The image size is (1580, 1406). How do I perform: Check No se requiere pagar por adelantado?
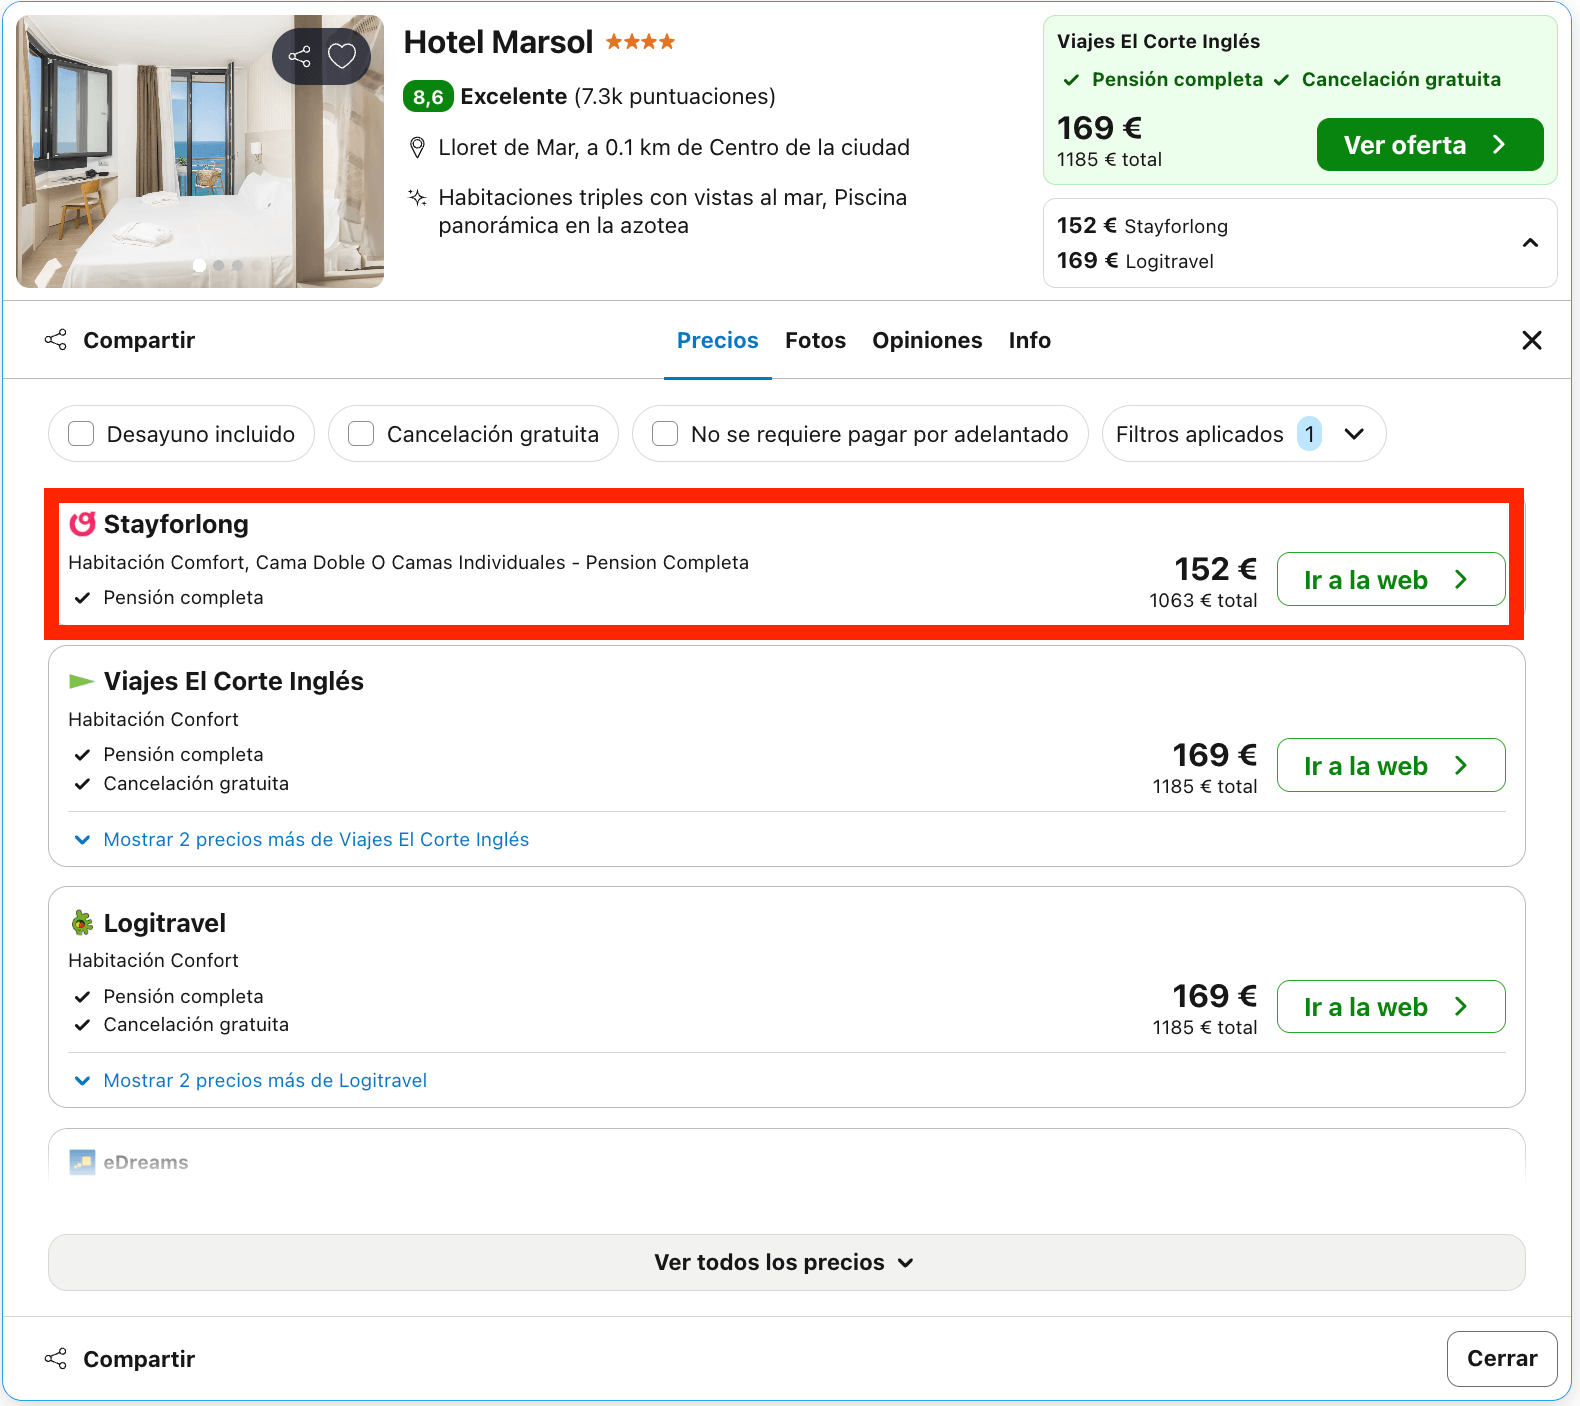665,434
